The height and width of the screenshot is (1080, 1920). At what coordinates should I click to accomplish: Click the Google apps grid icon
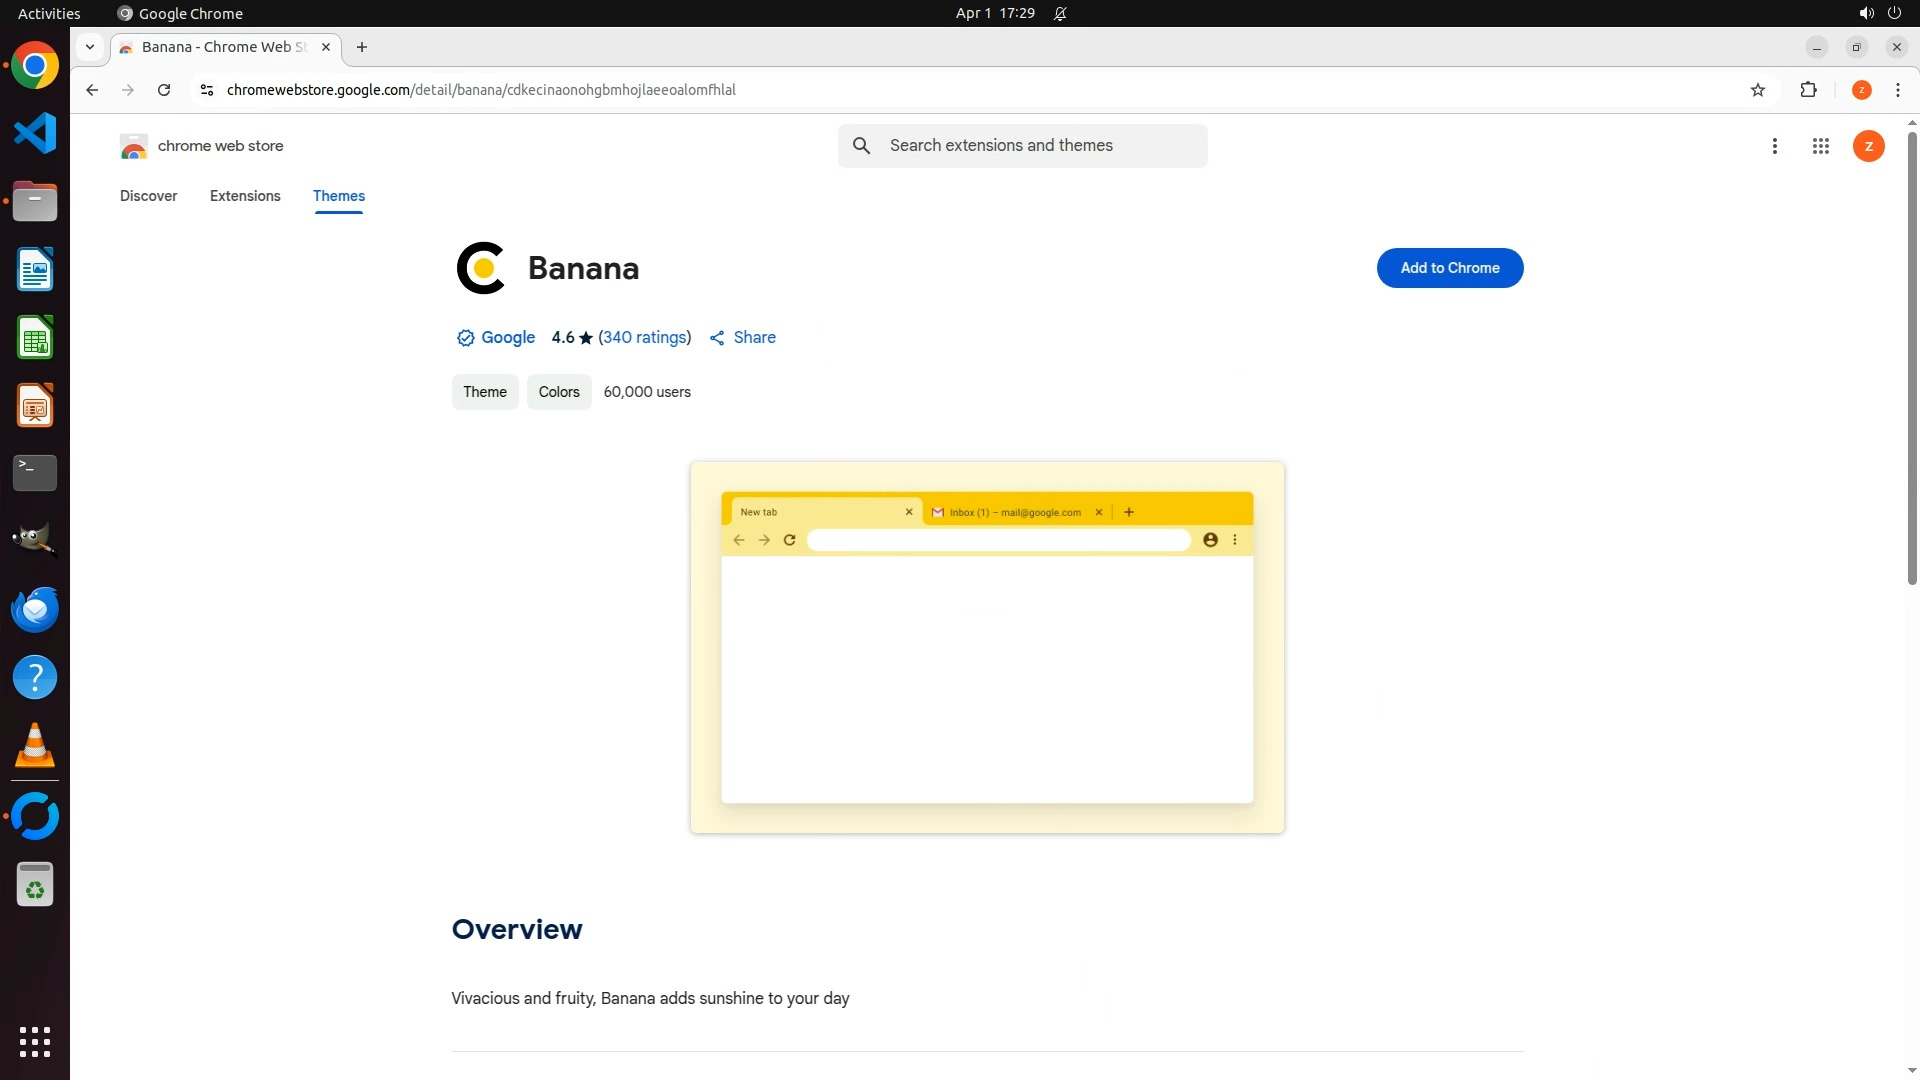point(1820,146)
